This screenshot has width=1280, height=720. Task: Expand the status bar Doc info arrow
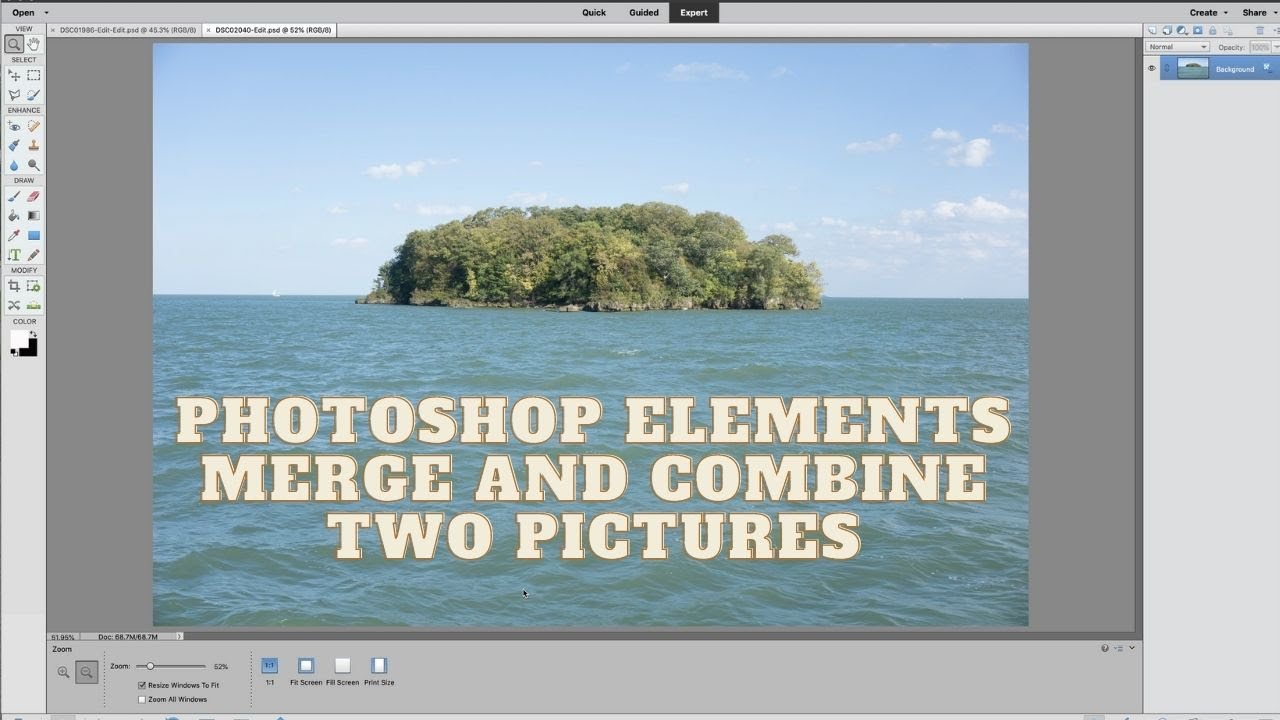179,636
